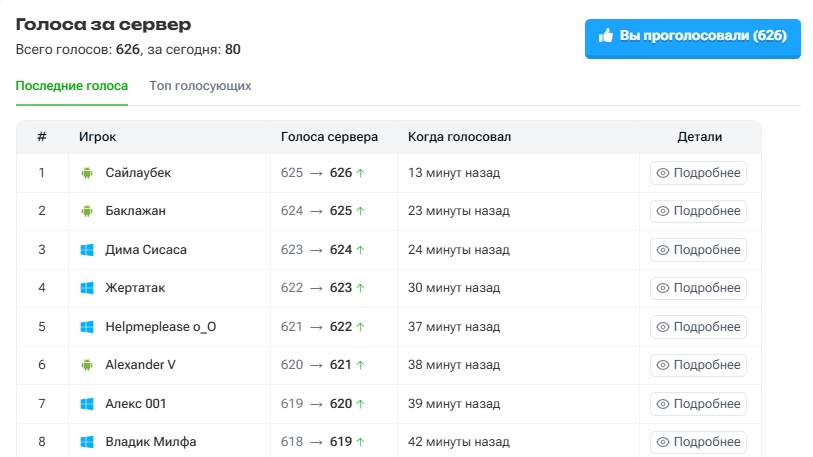This screenshot has height=457, width=813.
Task: Click Android icon next to Сайлаубек
Action: pos(87,173)
